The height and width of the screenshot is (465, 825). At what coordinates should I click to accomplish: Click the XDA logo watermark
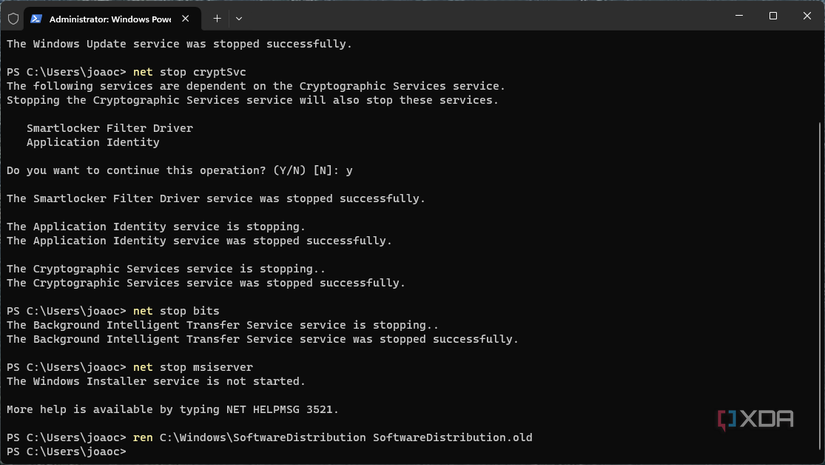tap(755, 420)
